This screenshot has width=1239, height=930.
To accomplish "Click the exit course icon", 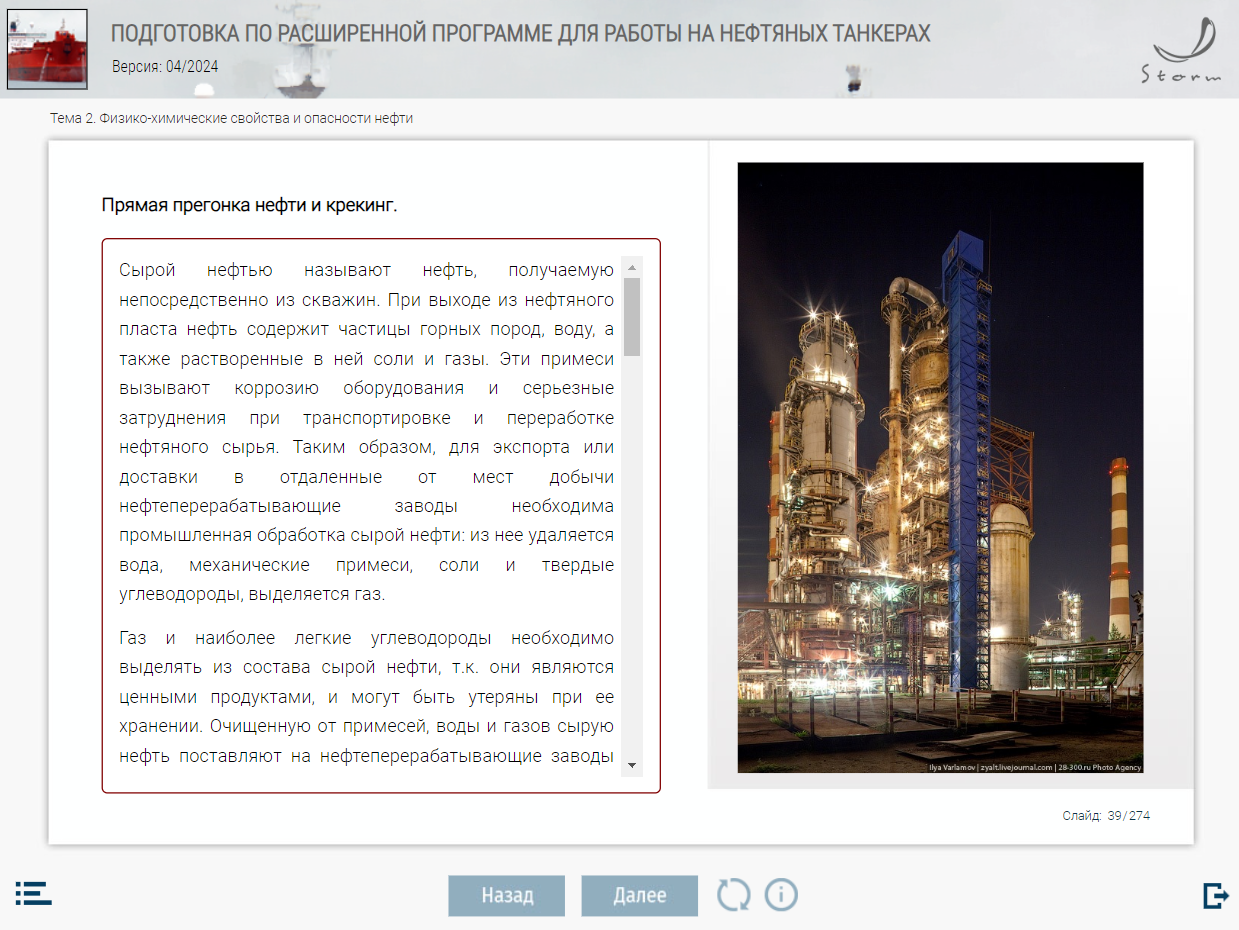I will tap(1215, 894).
